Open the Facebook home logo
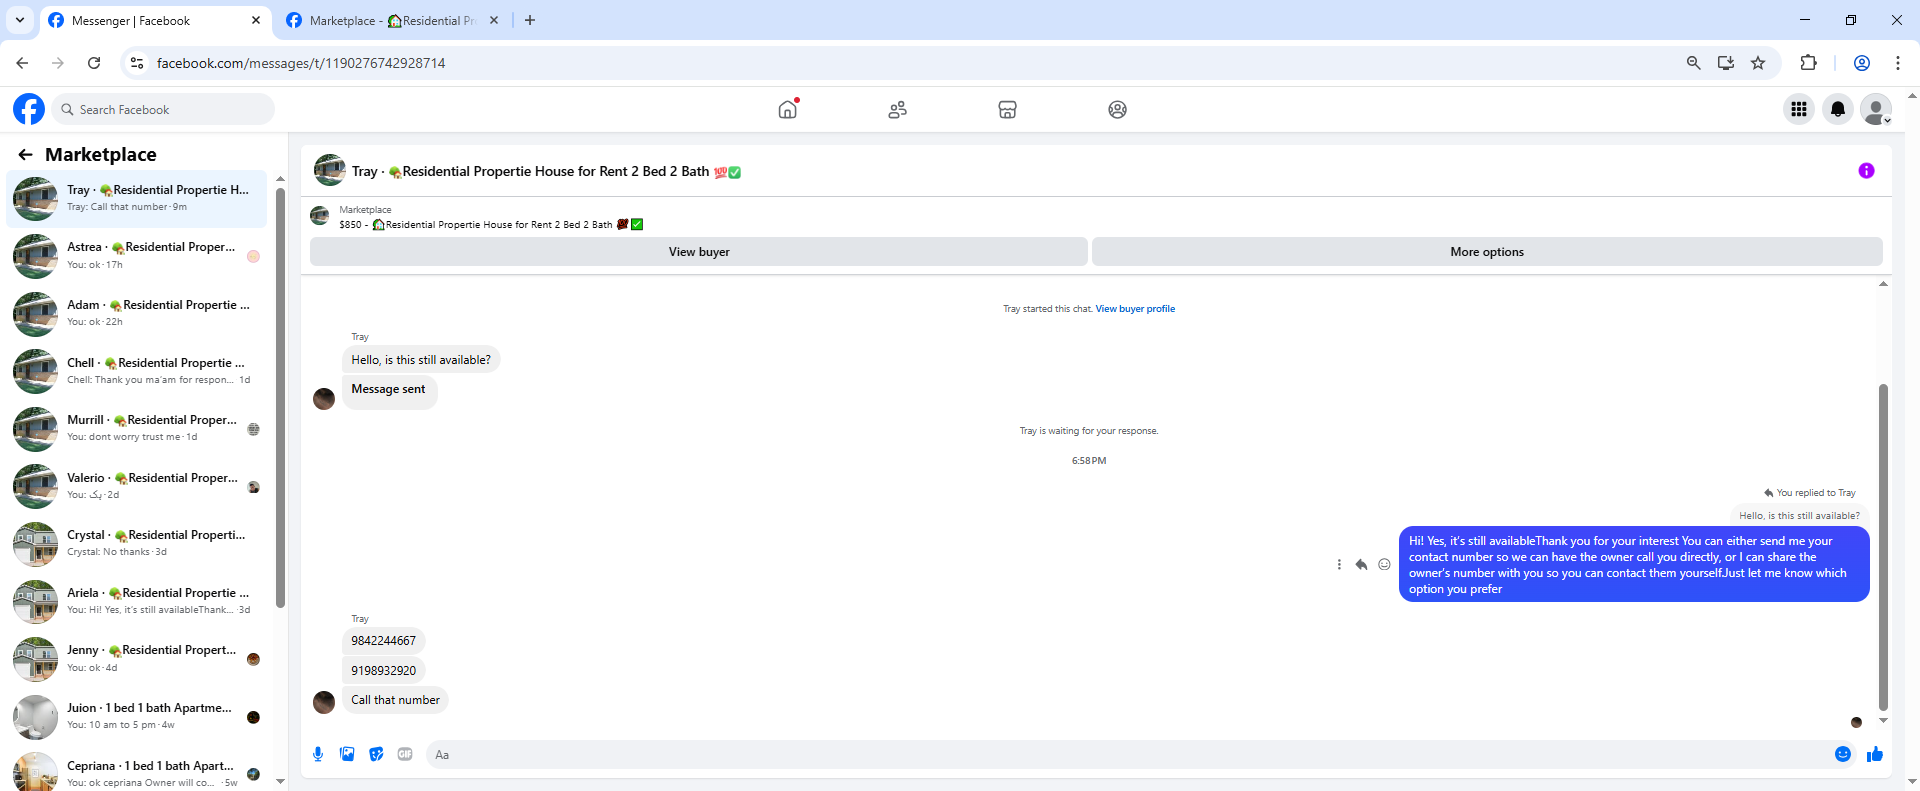 pos(29,109)
